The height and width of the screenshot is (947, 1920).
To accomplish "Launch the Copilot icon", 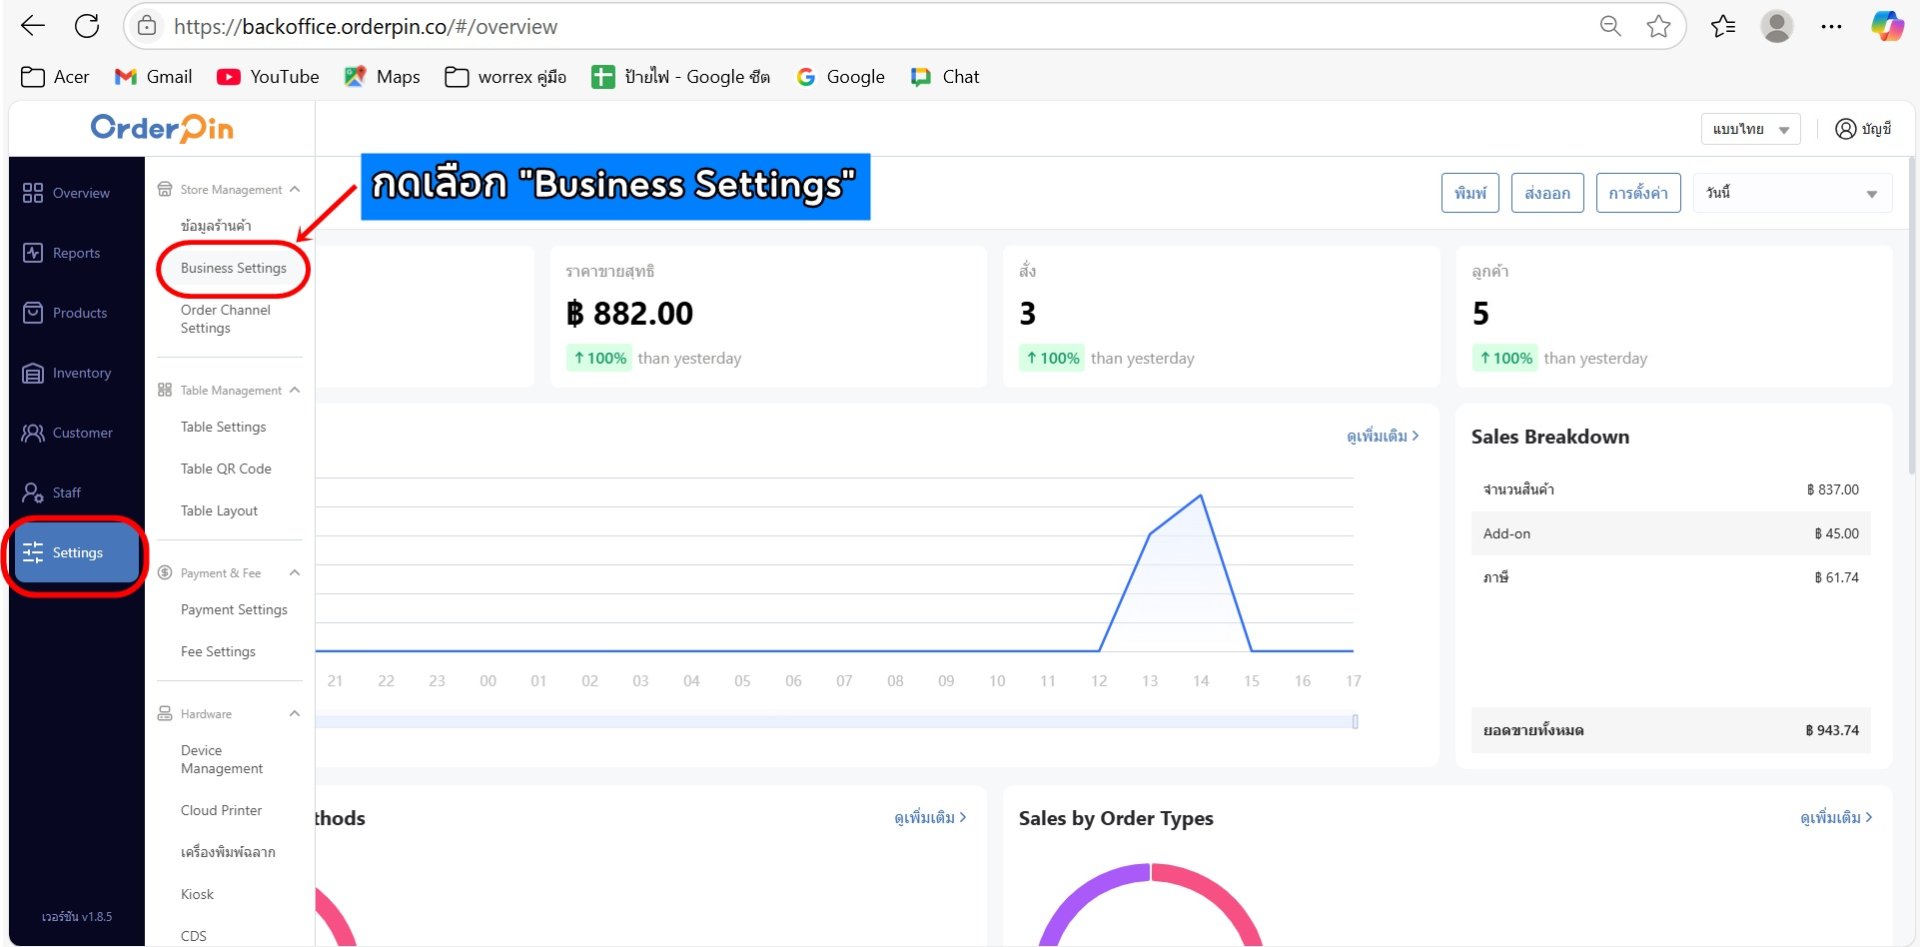I will tap(1887, 26).
